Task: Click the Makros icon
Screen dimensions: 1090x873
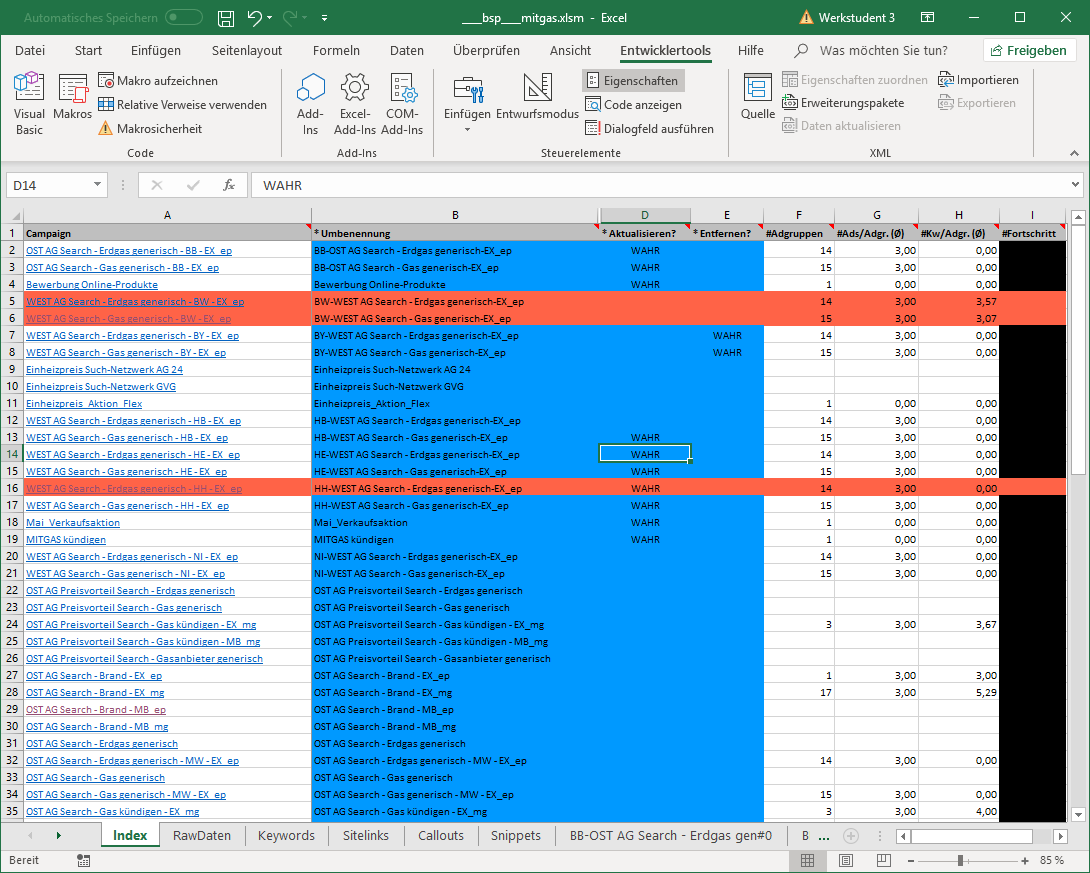Action: (x=73, y=104)
